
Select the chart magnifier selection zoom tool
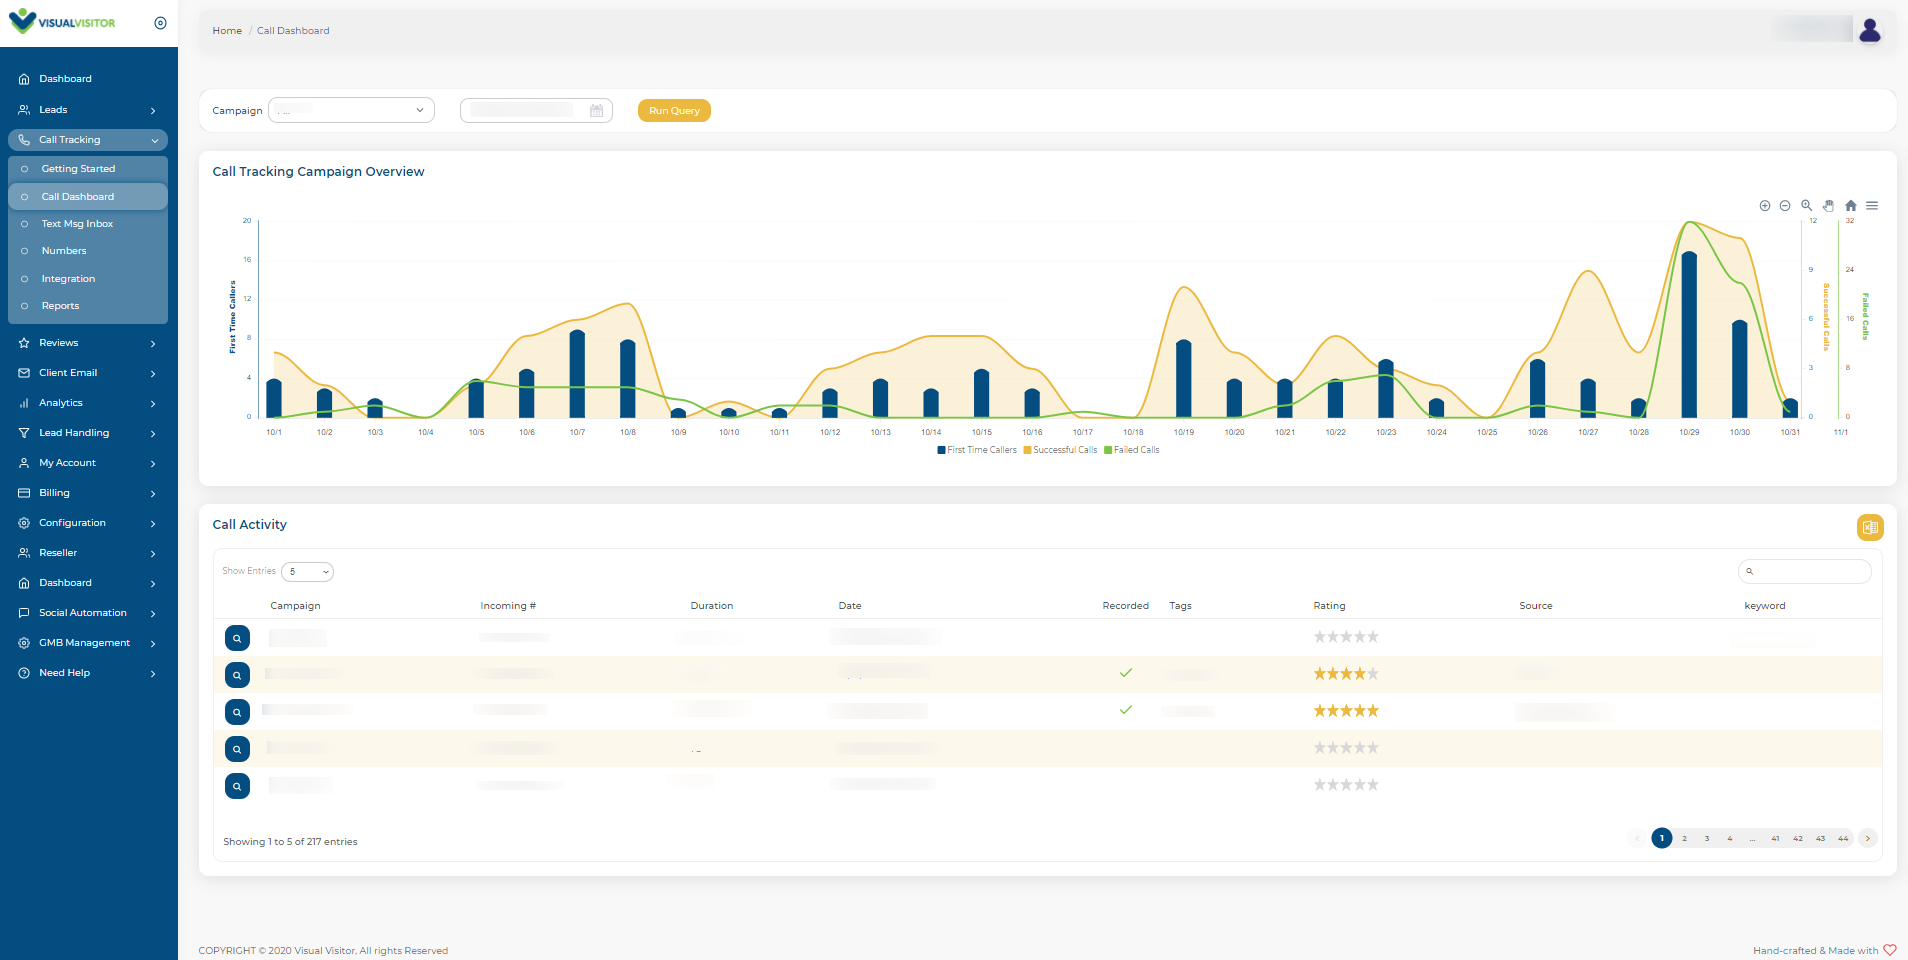(x=1807, y=206)
